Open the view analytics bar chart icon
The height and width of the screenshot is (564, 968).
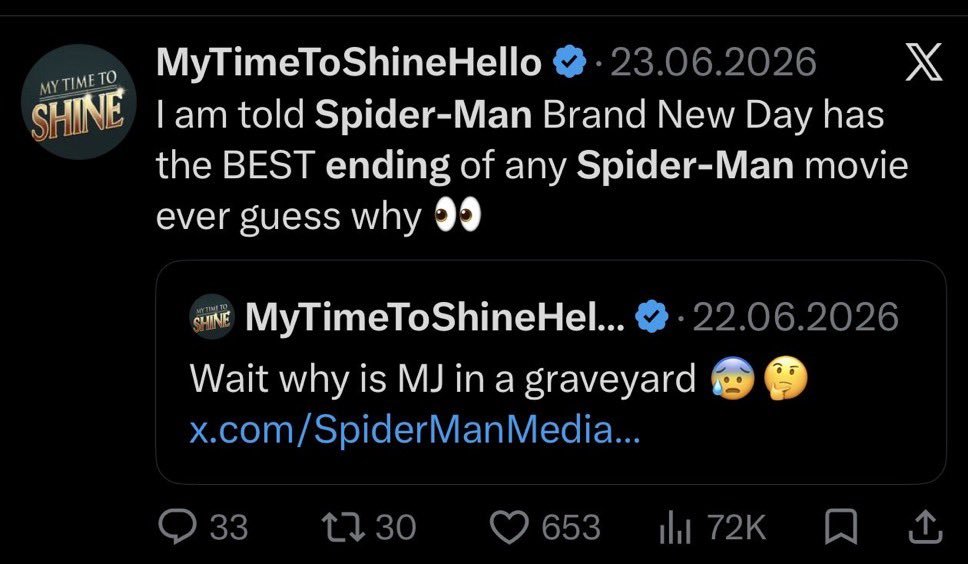(675, 528)
